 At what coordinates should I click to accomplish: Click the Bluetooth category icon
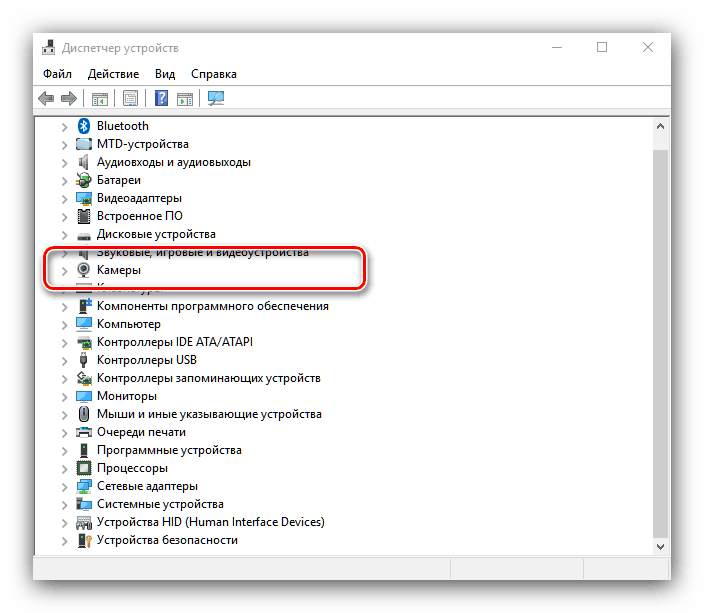point(84,126)
